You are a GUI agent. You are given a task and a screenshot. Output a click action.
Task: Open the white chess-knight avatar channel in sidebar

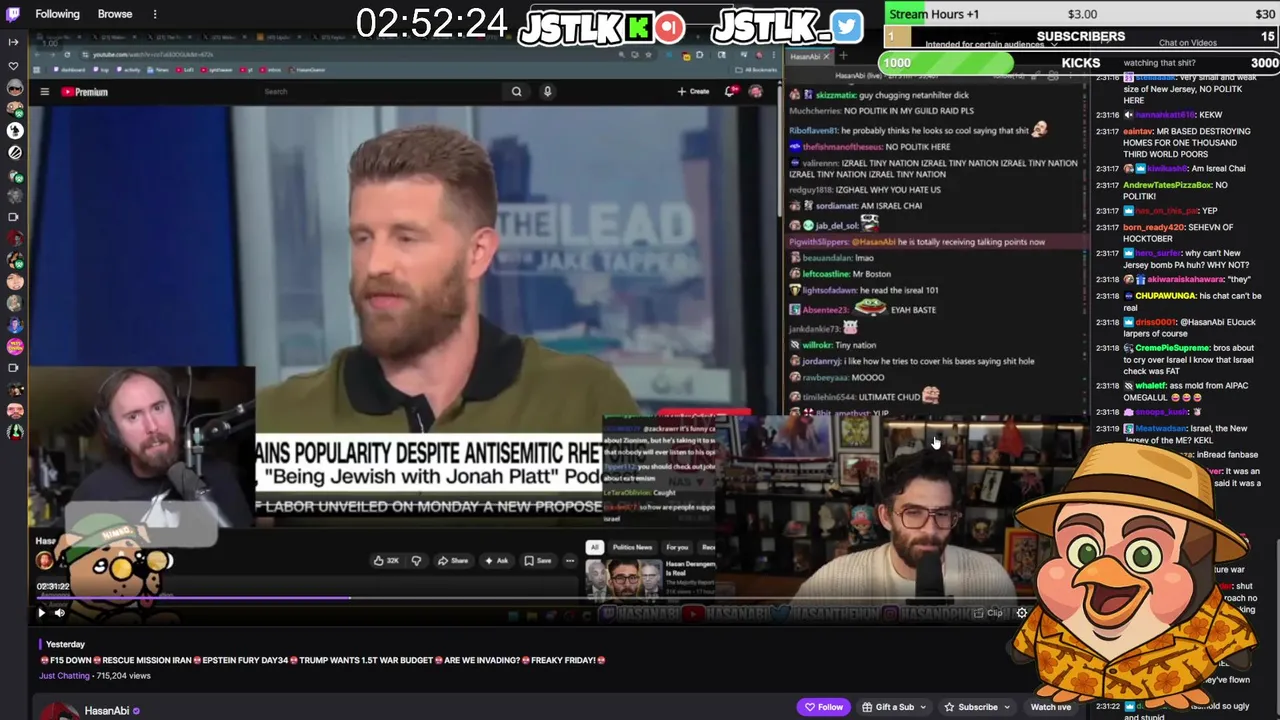tap(15, 130)
